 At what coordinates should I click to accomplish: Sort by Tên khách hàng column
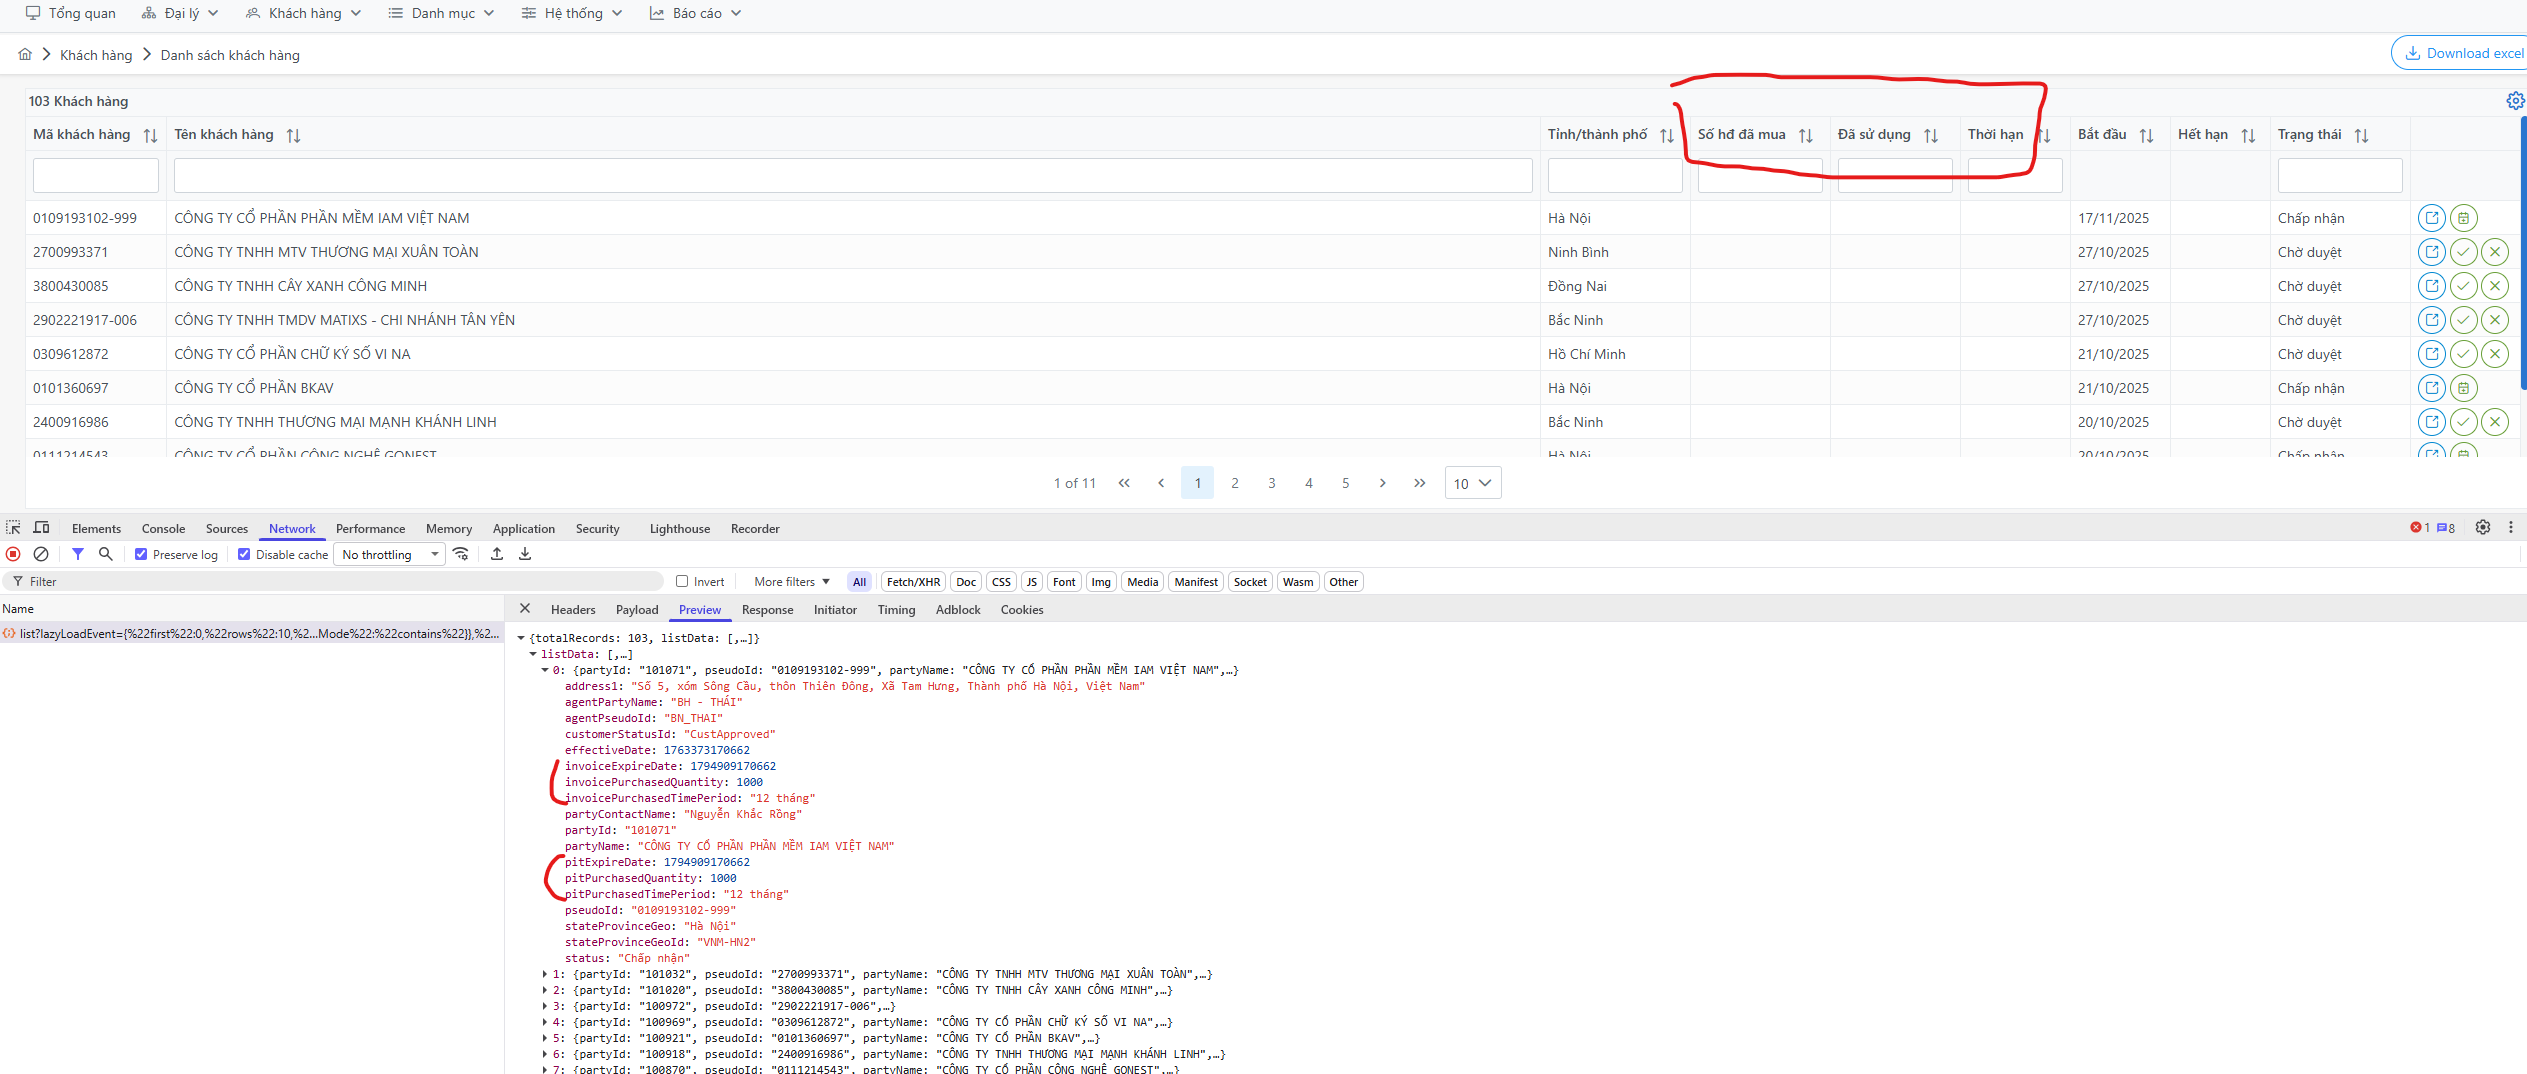coord(293,135)
